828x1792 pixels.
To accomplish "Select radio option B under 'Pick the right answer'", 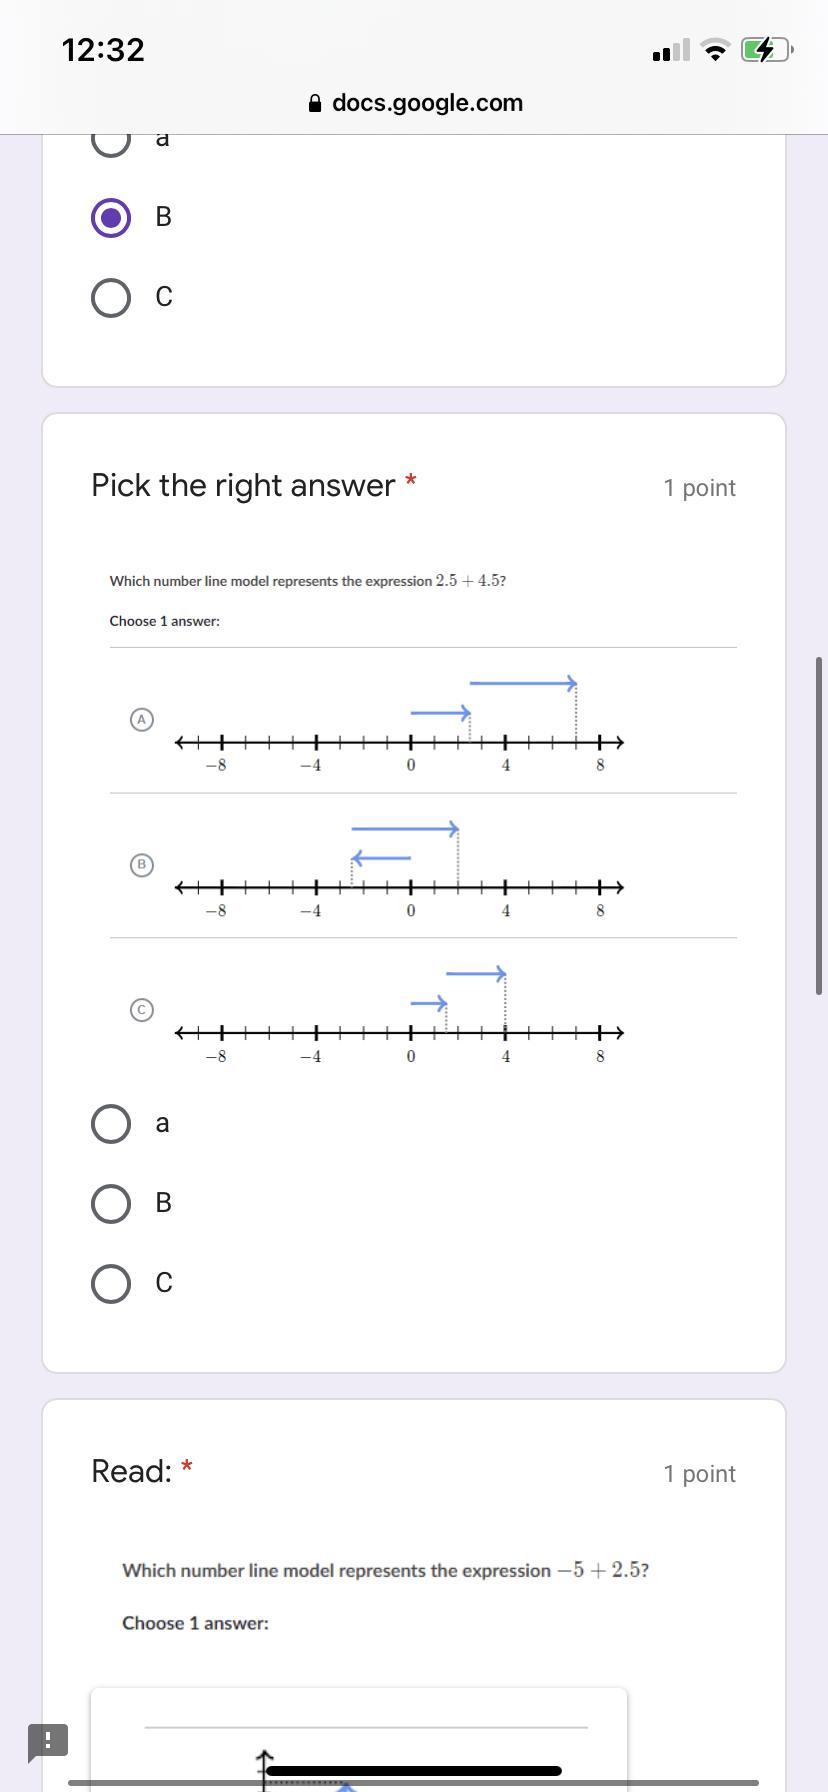I will point(111,1203).
